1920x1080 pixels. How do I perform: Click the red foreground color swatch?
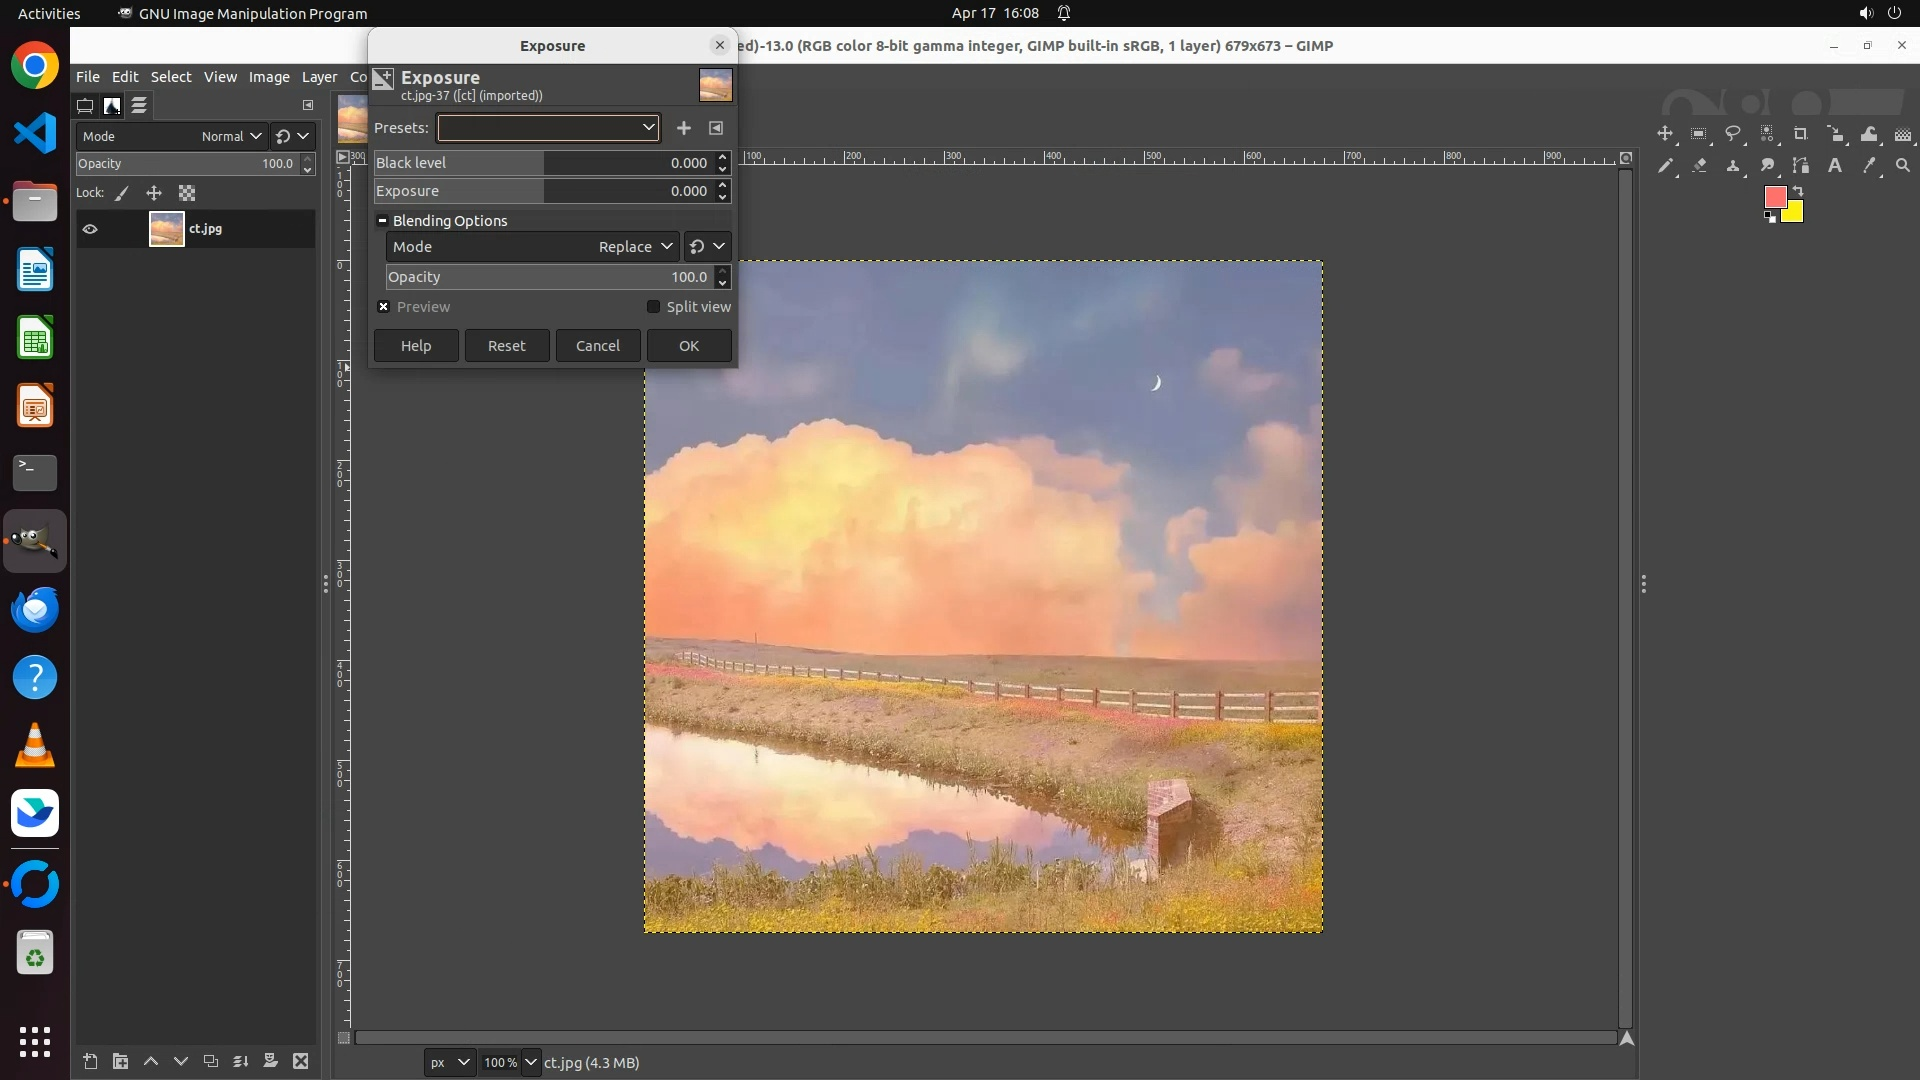(1775, 198)
